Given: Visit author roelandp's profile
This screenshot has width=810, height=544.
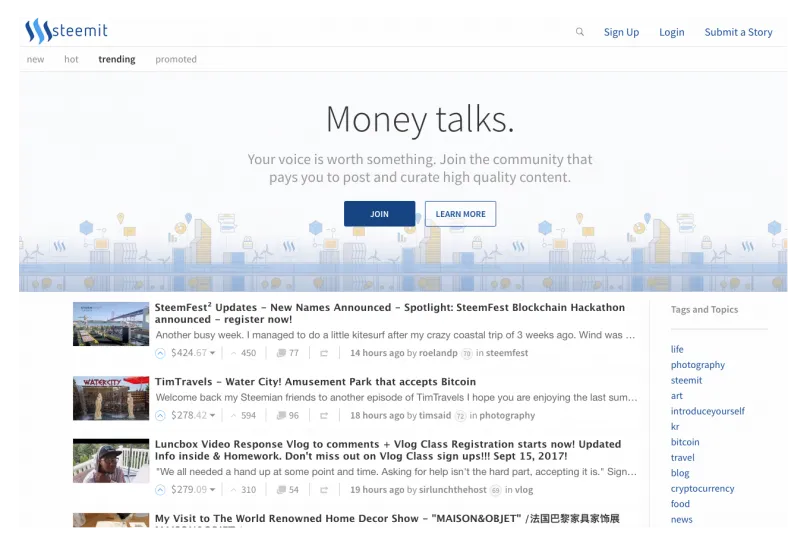Looking at the screenshot, I should [438, 353].
